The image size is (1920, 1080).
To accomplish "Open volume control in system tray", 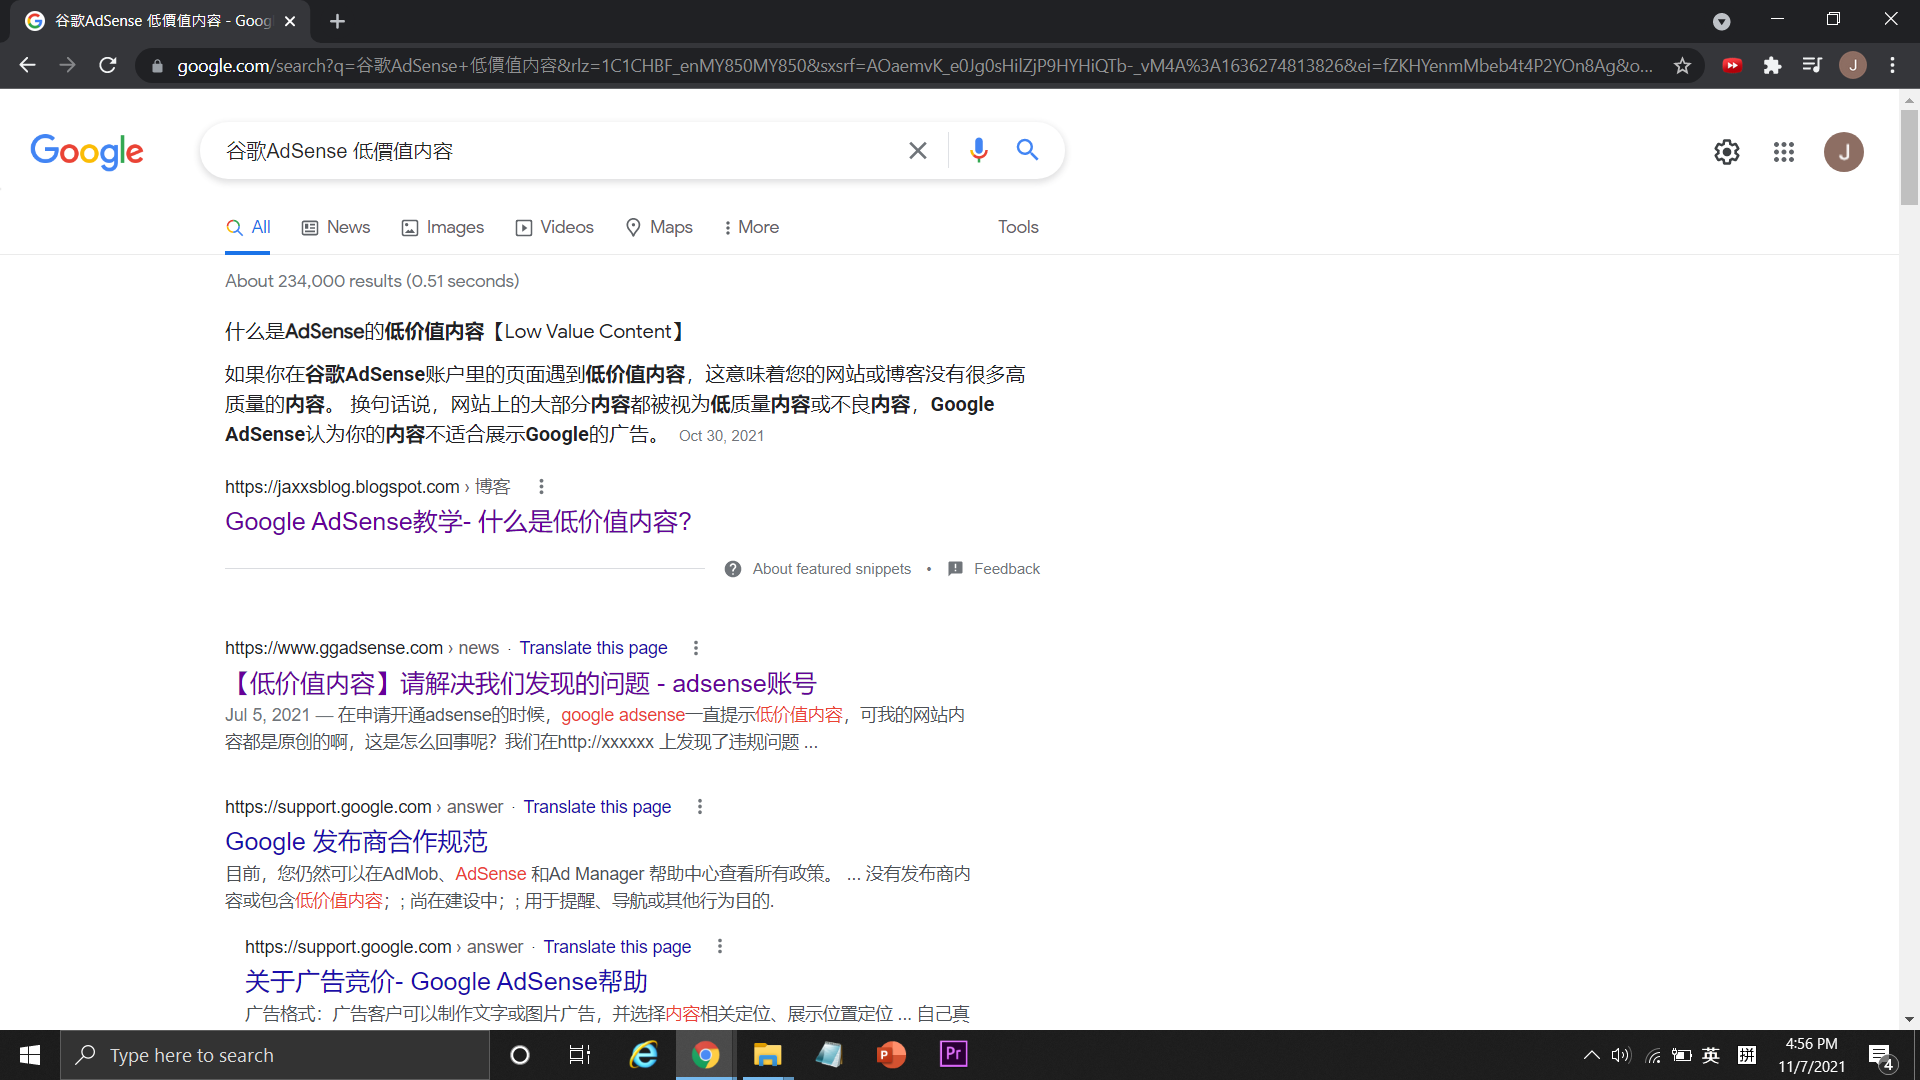I will (x=1621, y=1055).
